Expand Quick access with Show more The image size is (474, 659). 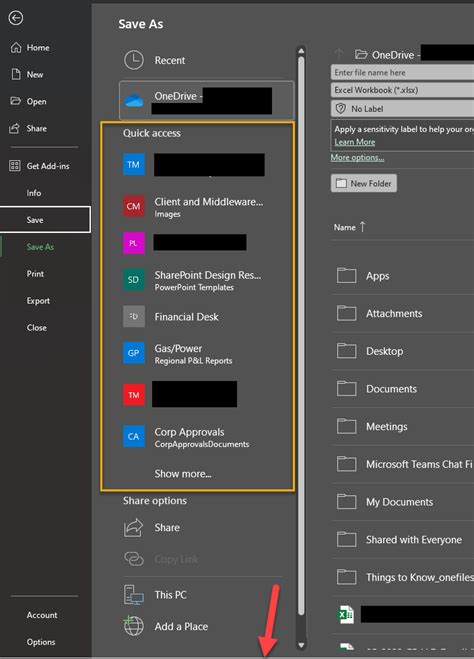[183, 474]
